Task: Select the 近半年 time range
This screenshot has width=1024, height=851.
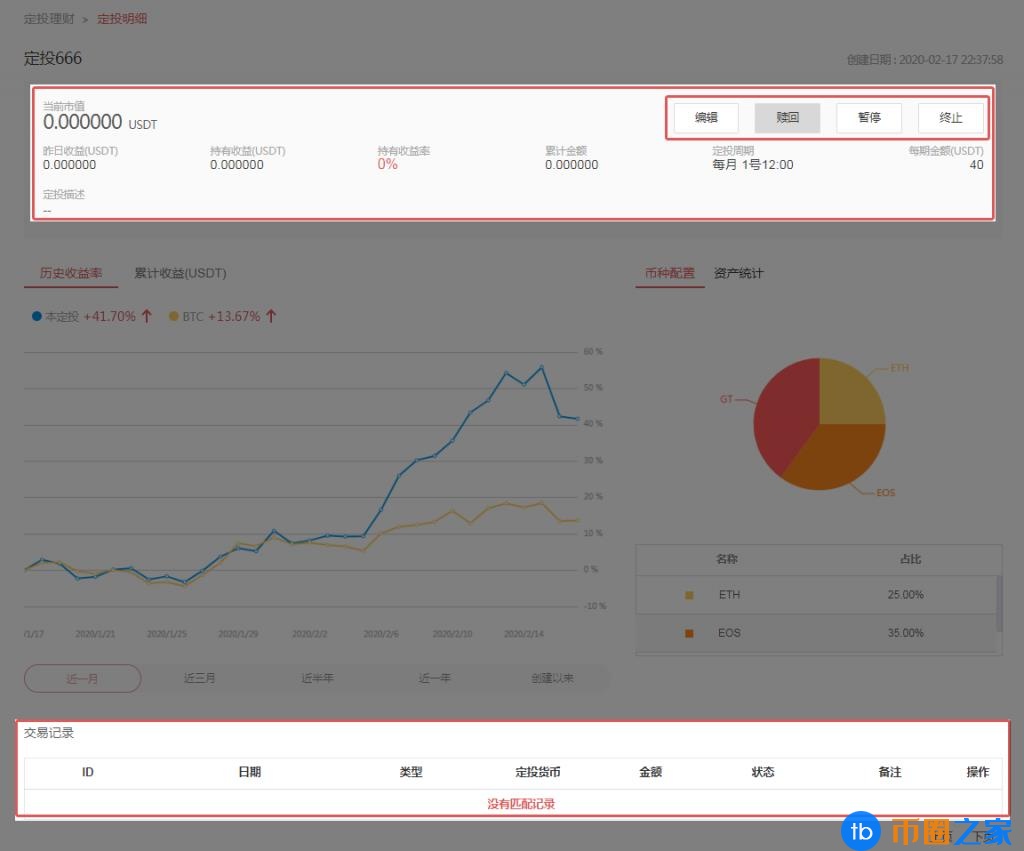Action: 318,678
